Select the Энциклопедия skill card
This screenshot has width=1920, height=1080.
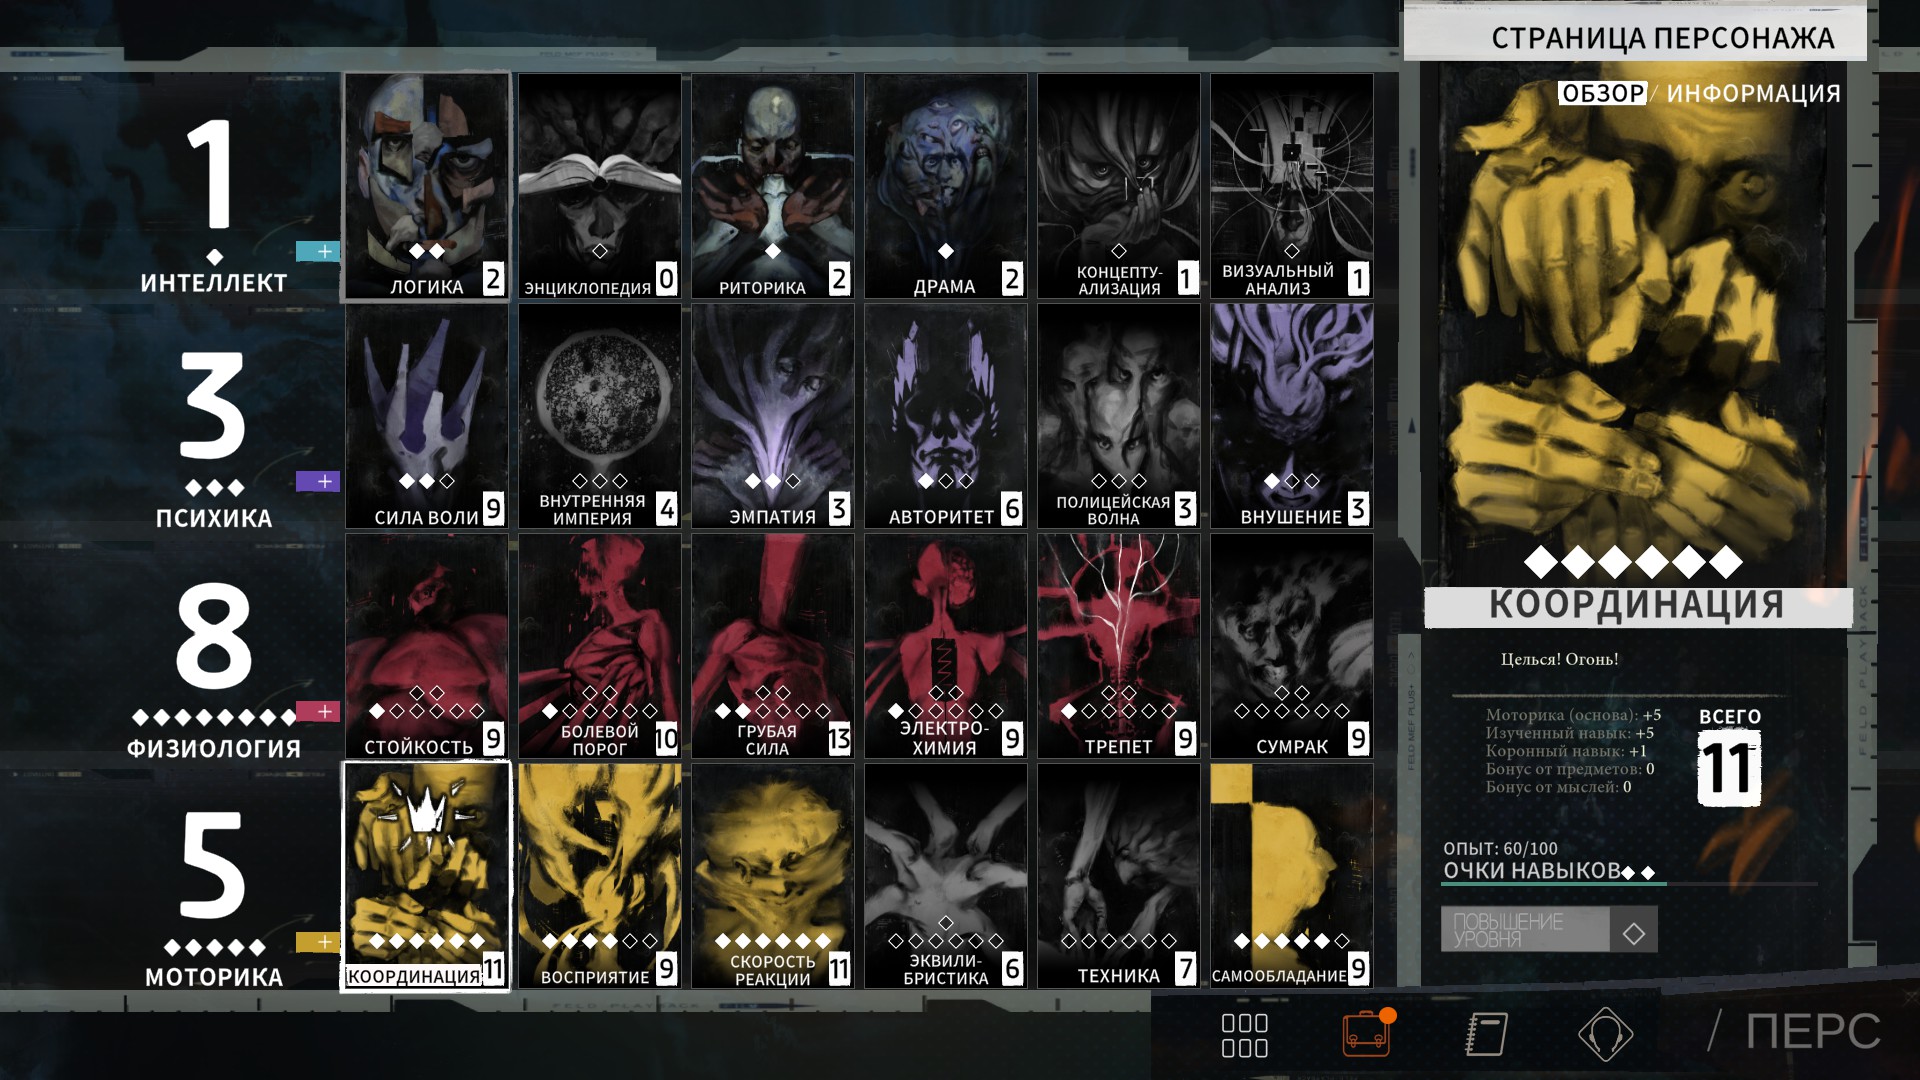click(600, 186)
